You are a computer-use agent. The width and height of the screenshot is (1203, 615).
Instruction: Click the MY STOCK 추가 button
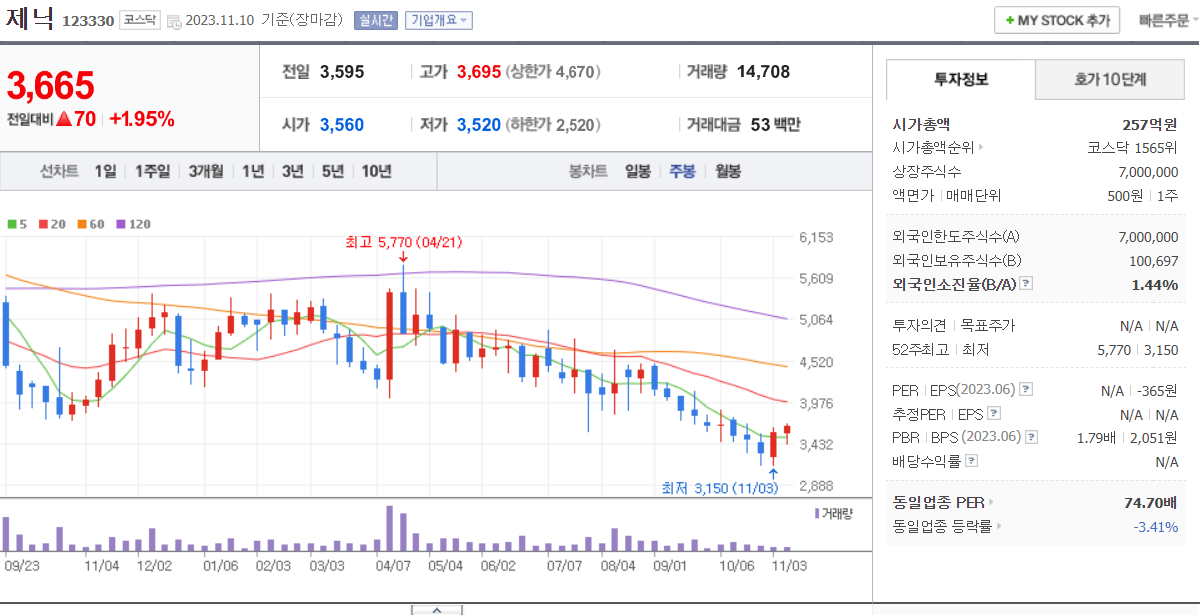point(1057,20)
